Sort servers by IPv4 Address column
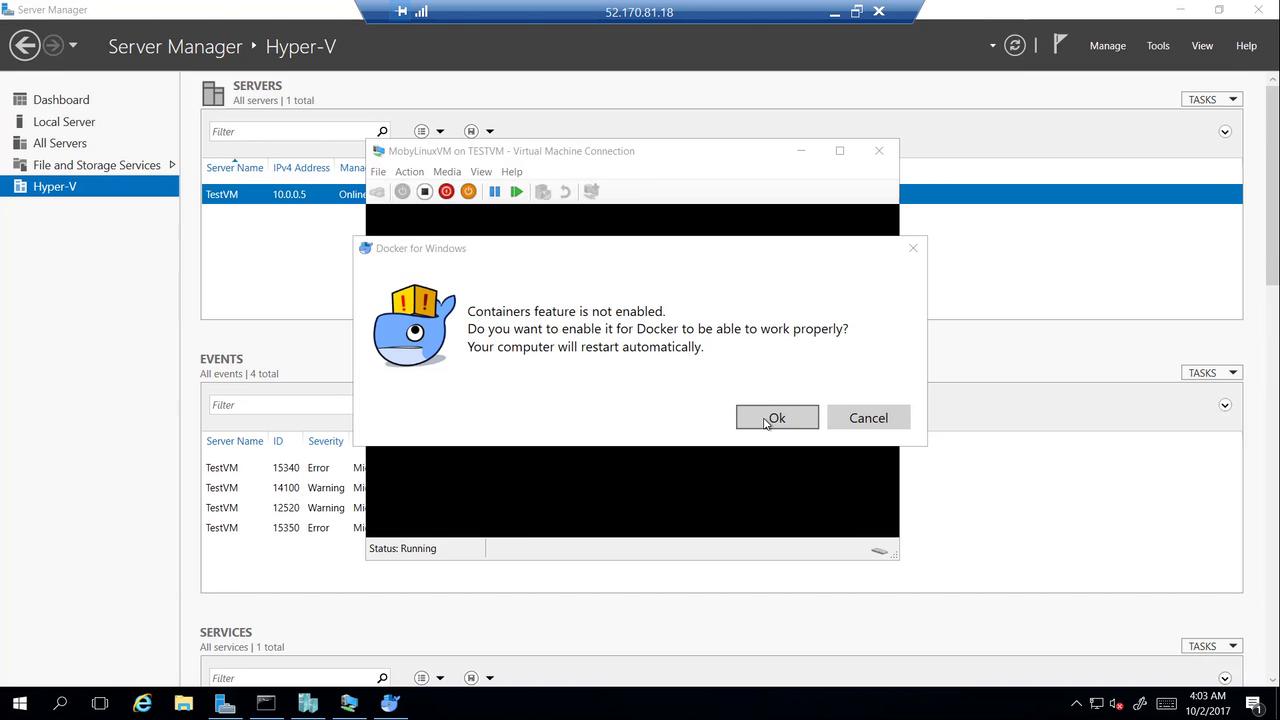The image size is (1280, 720). click(x=301, y=168)
